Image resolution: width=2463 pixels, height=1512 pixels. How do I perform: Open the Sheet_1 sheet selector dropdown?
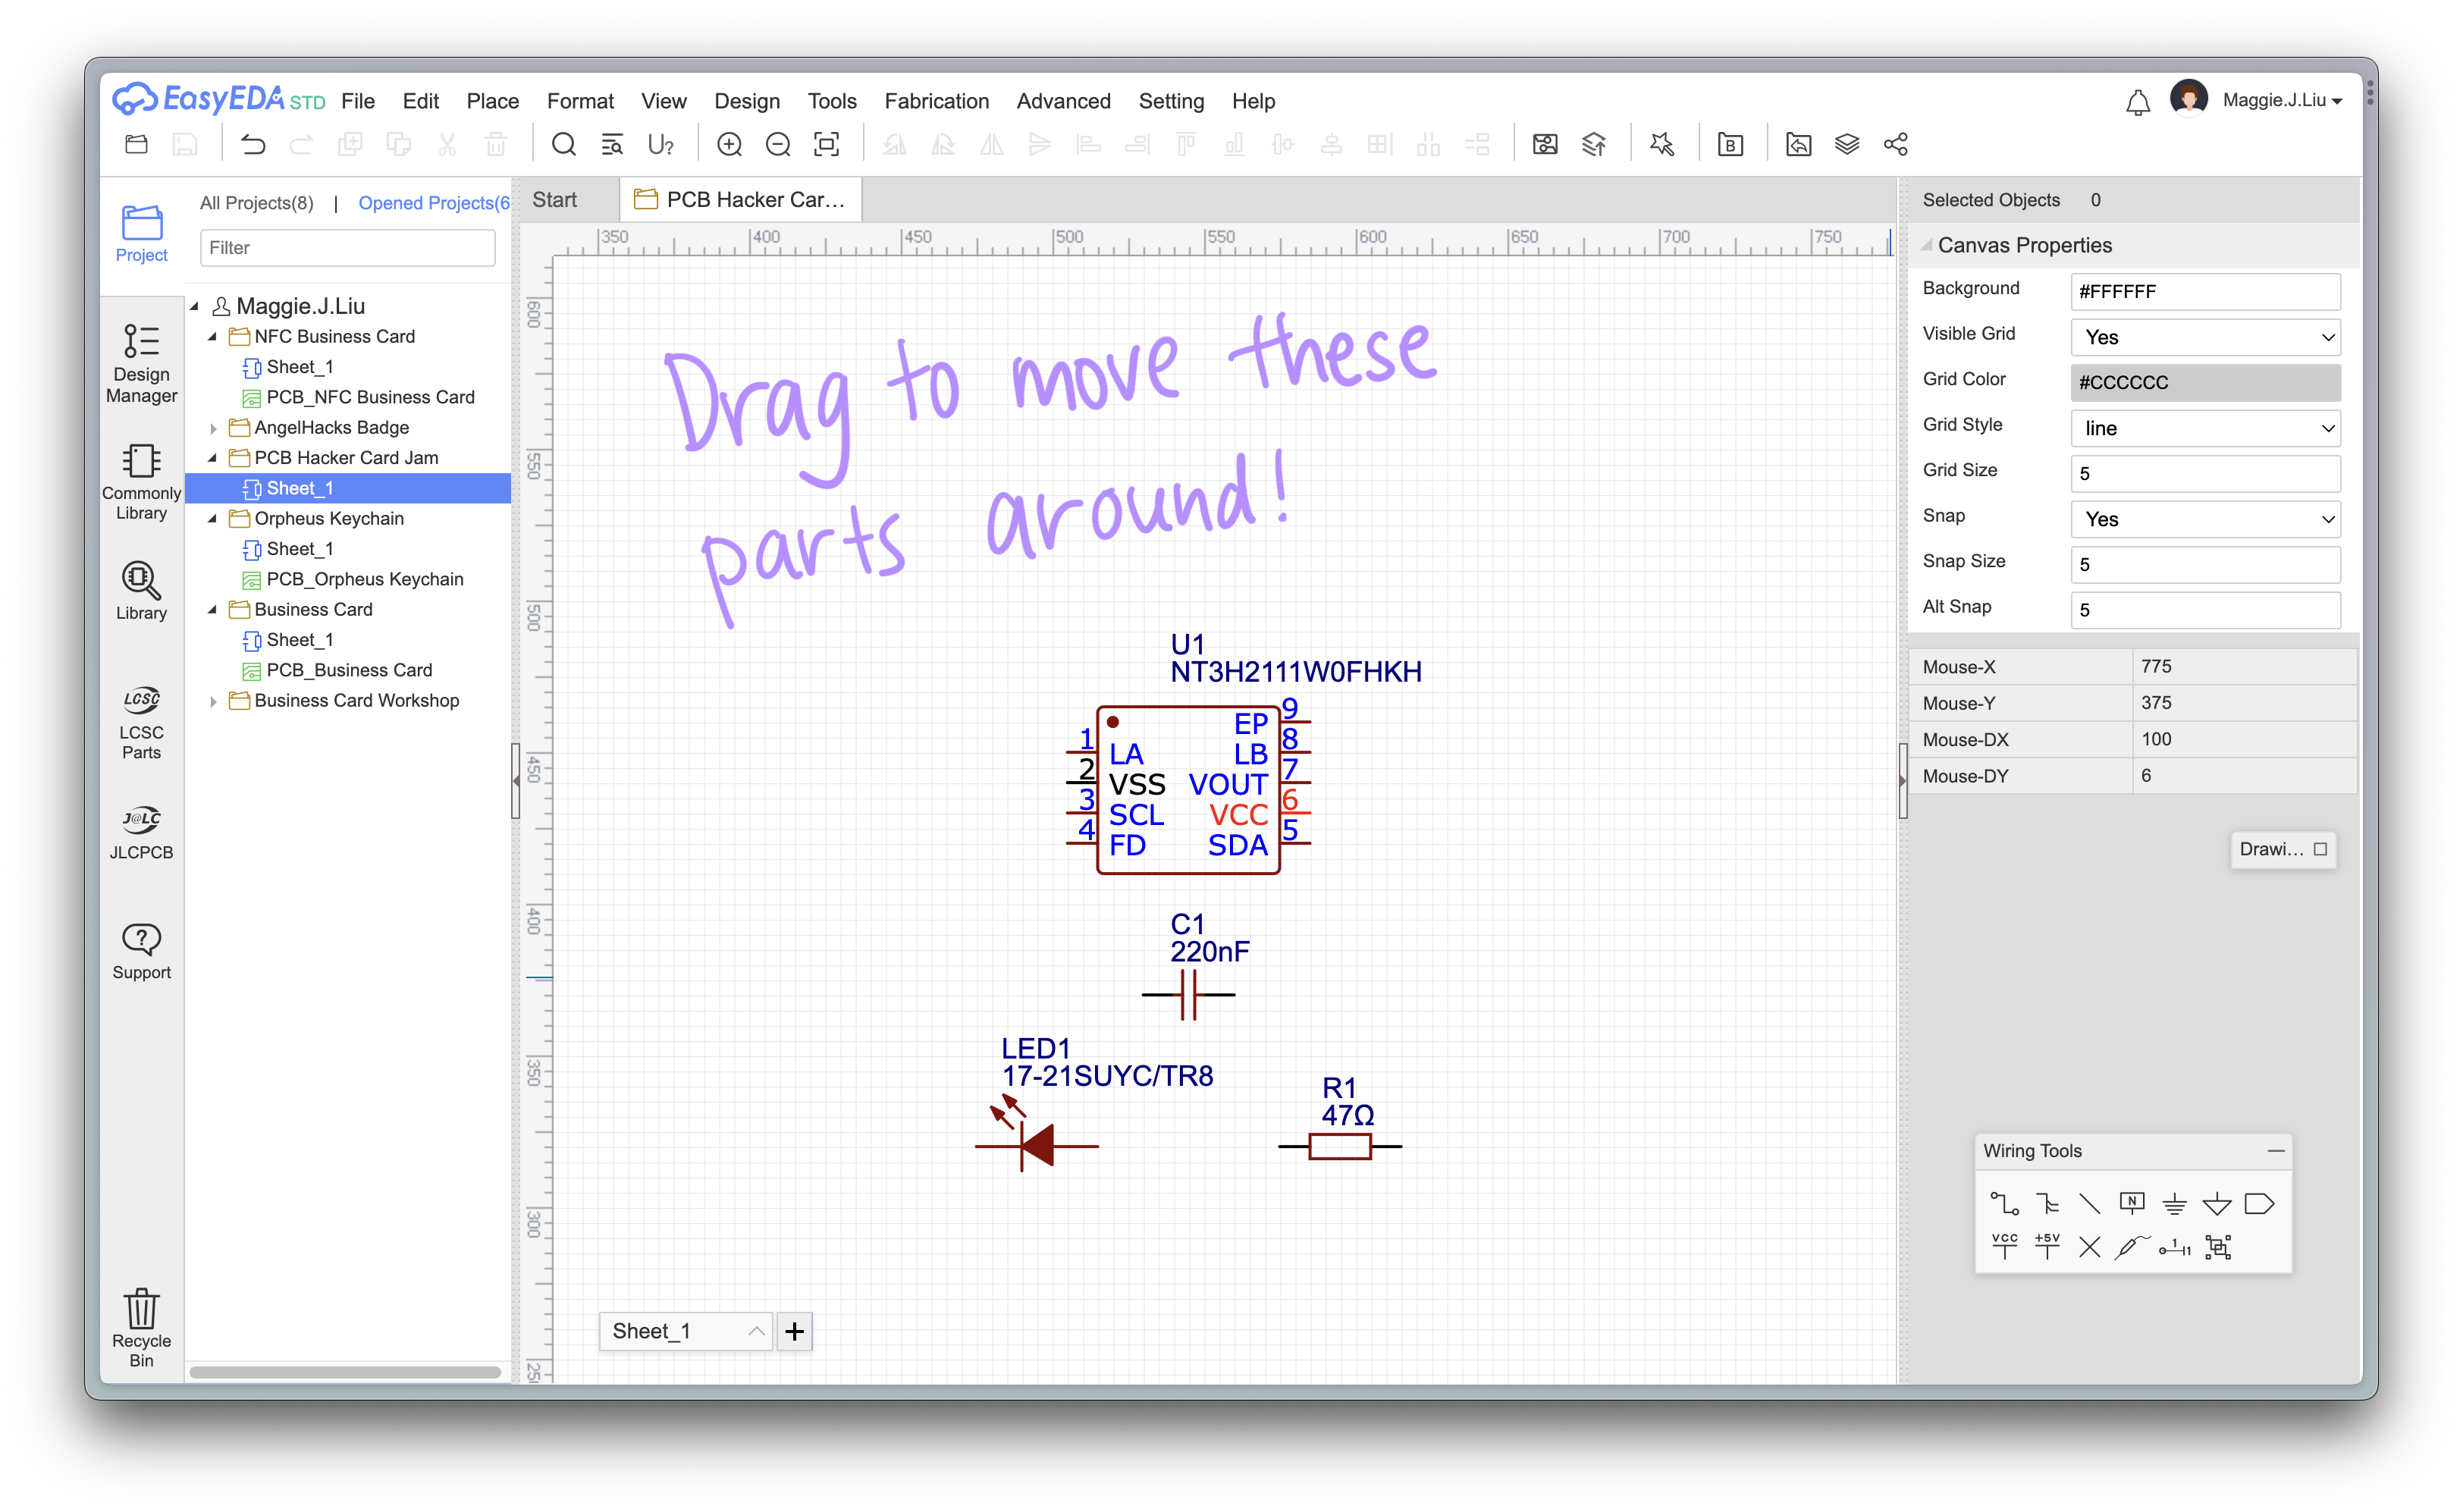click(x=685, y=1331)
